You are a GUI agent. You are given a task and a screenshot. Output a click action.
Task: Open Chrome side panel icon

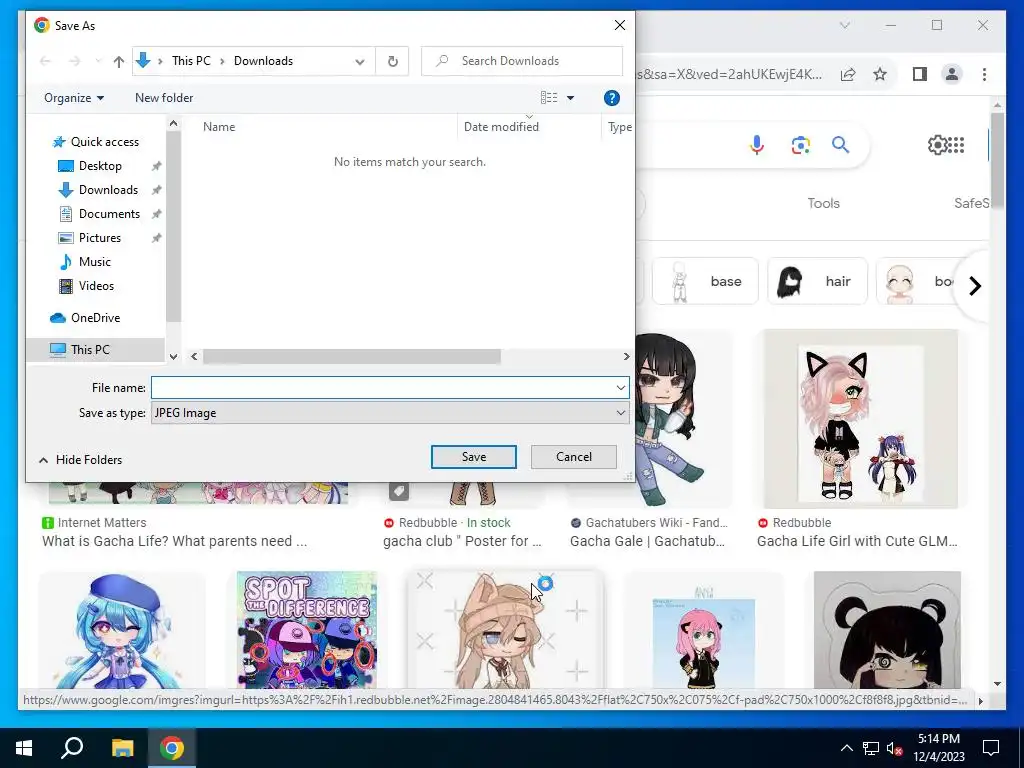pos(920,74)
